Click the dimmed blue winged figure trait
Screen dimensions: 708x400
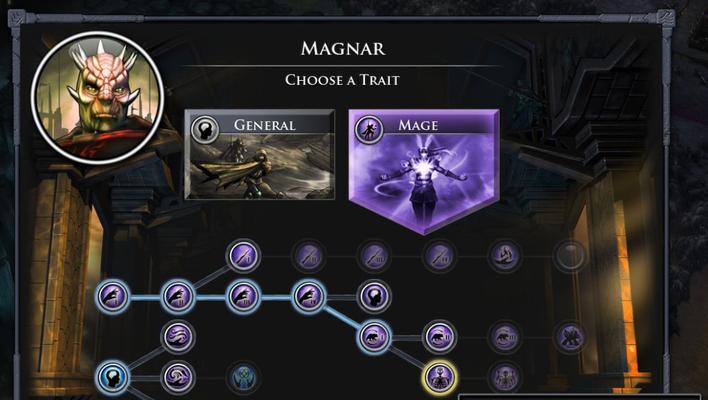click(243, 377)
